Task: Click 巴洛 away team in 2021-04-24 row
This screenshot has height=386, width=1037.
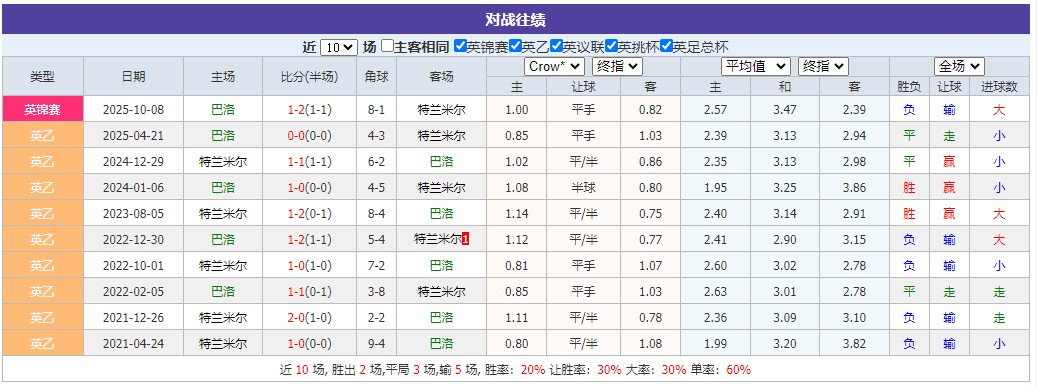Action: 441,344
